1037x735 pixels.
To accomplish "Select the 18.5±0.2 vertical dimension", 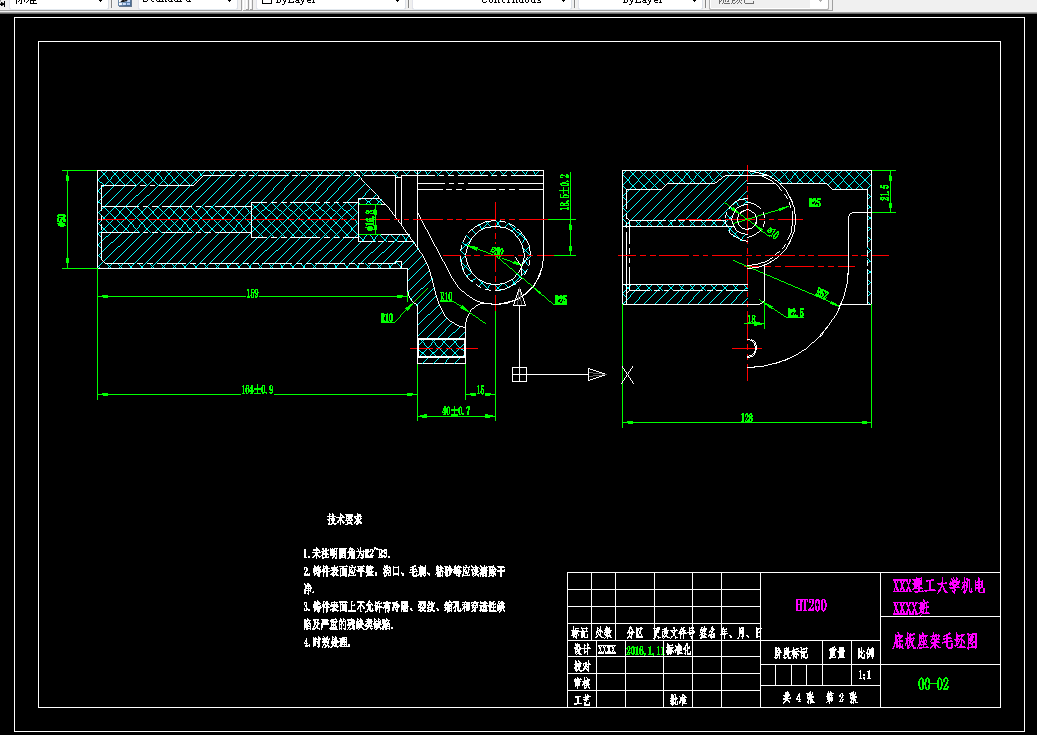I will [565, 192].
